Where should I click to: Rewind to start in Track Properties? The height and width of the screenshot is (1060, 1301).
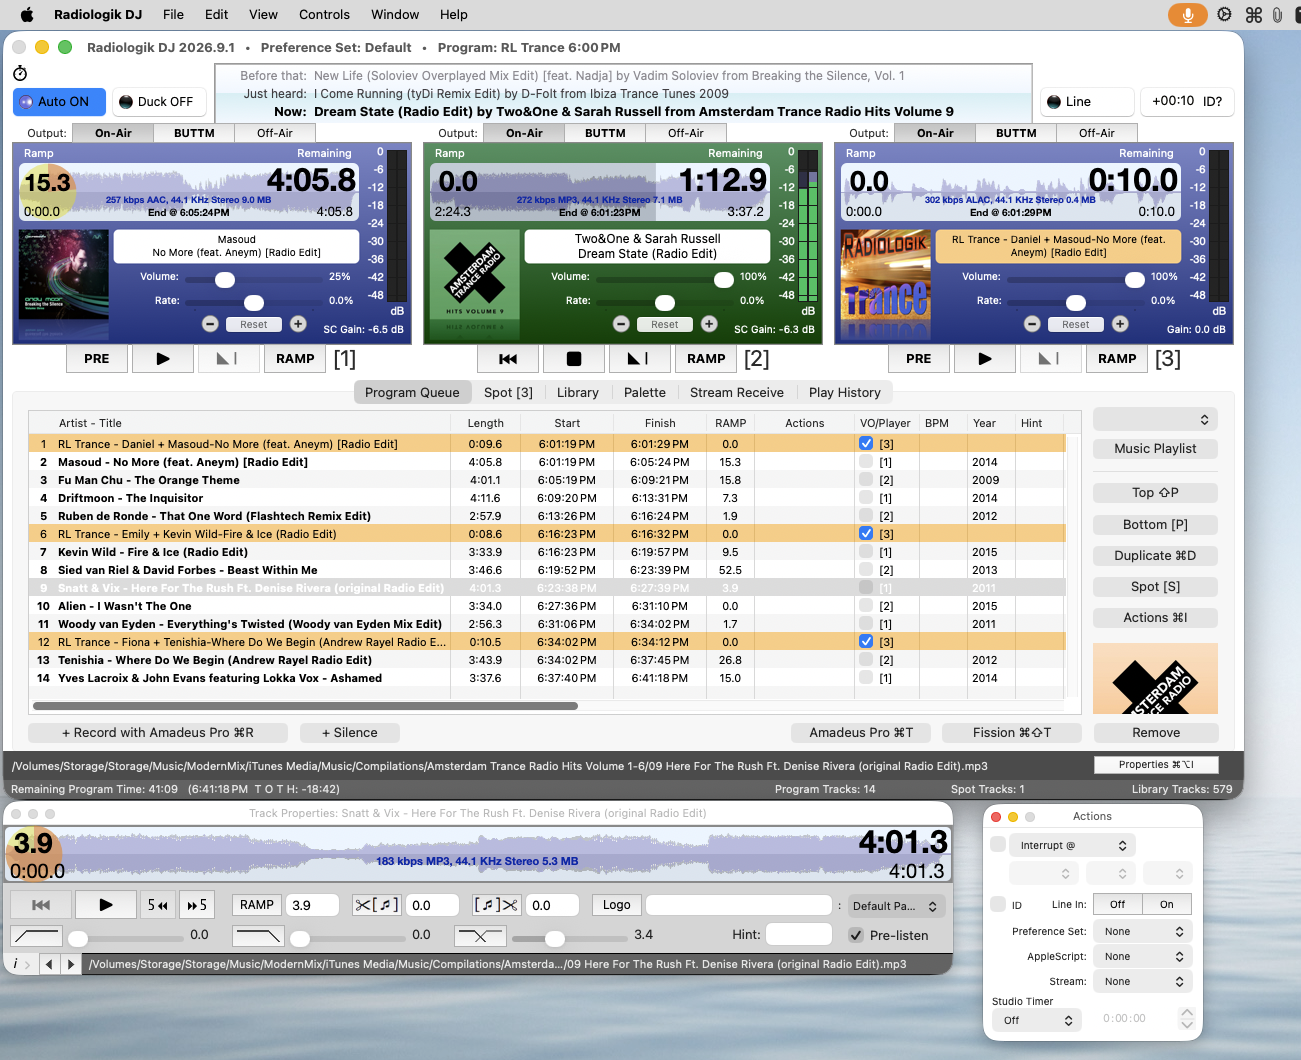(x=41, y=905)
